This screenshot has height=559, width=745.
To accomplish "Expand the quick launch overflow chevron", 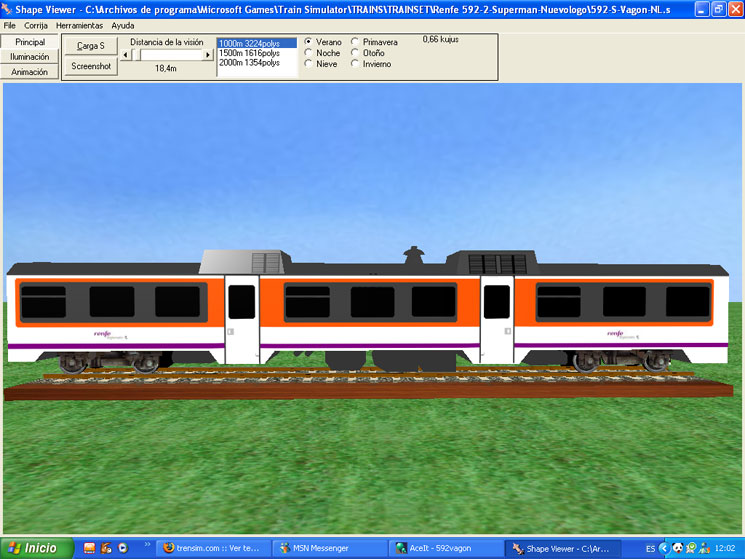I will click(x=149, y=546).
